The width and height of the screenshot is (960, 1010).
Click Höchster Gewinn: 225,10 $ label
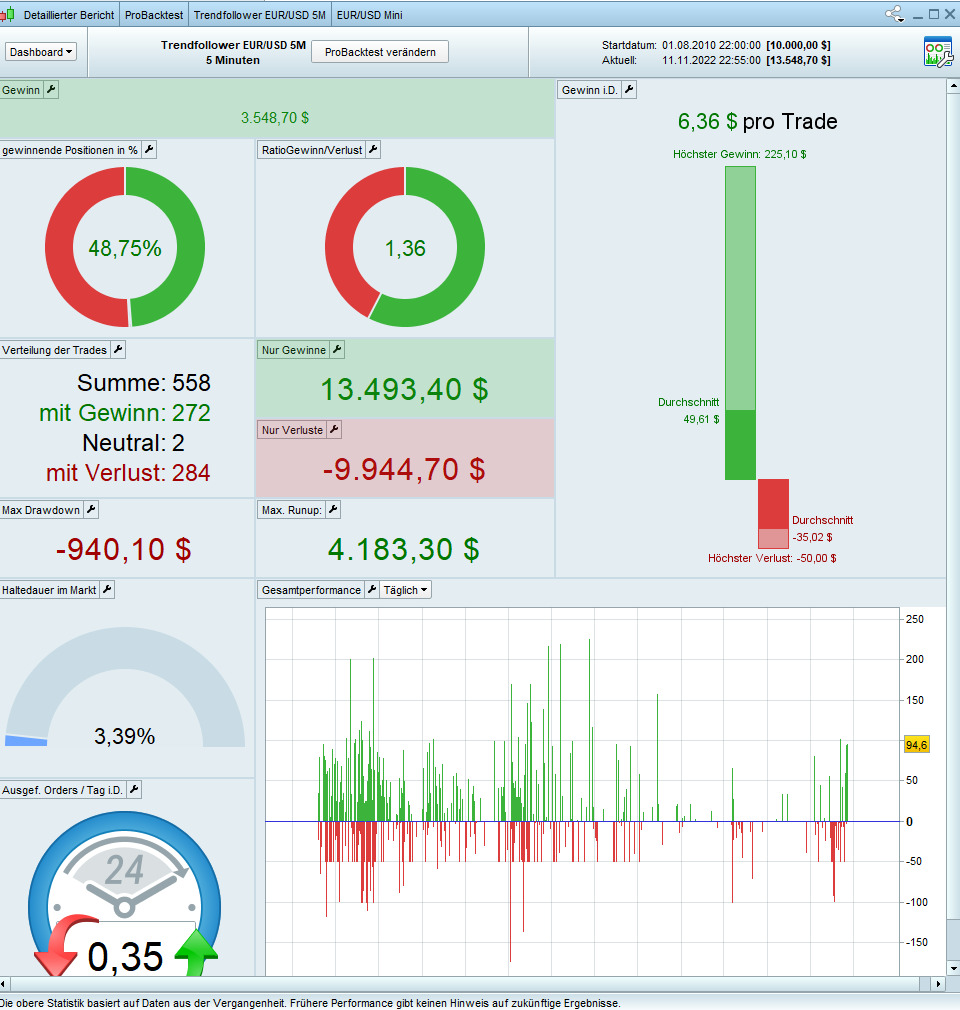[x=740, y=154]
